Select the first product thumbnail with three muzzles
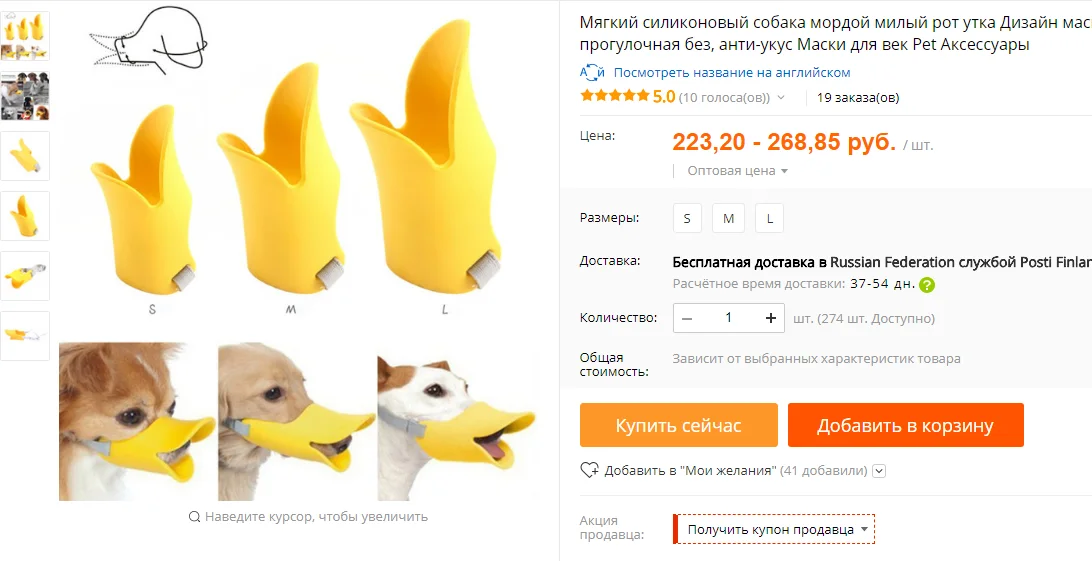This screenshot has height=561, width=1092. [25, 37]
